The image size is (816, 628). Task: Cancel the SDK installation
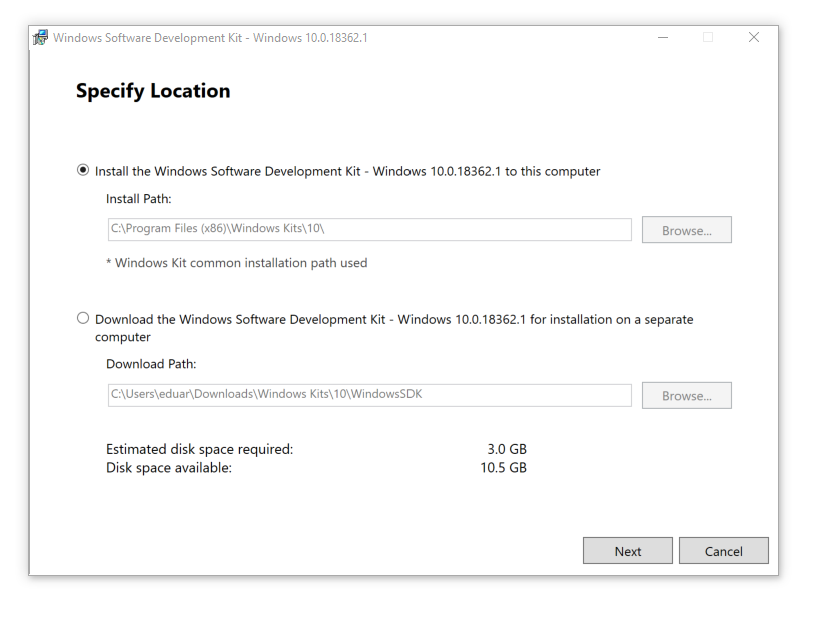(723, 551)
